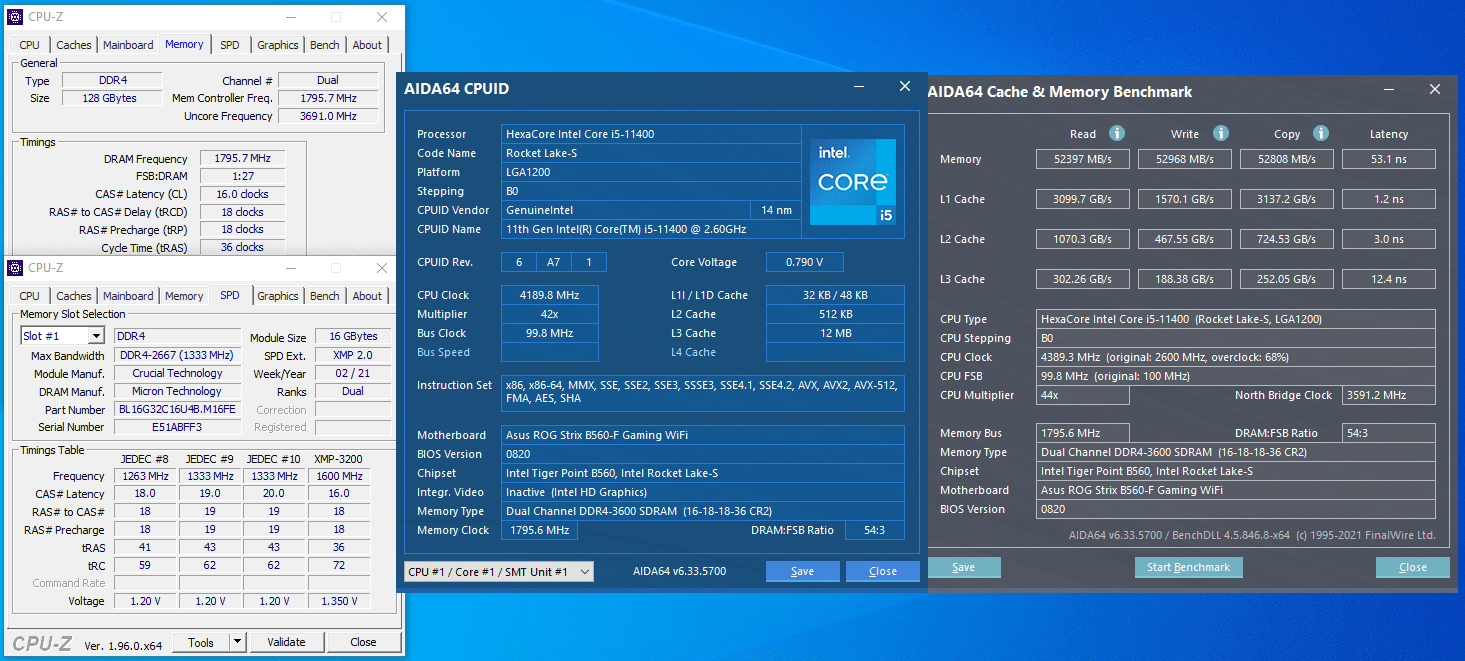Click the Memory Write value 52968 MB/s

1185,159
